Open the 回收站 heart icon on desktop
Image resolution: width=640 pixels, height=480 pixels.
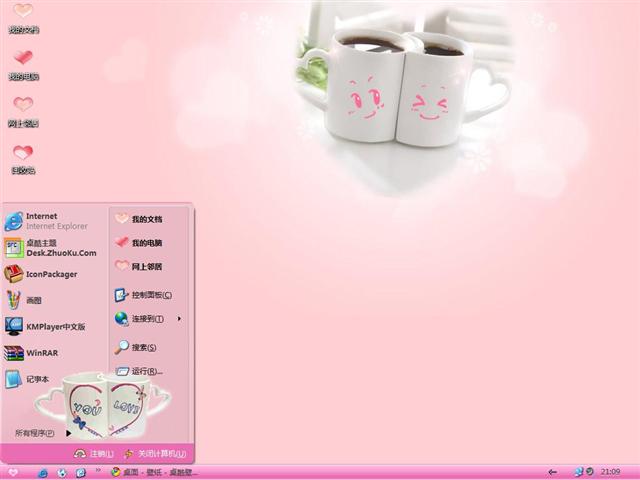coord(23,160)
